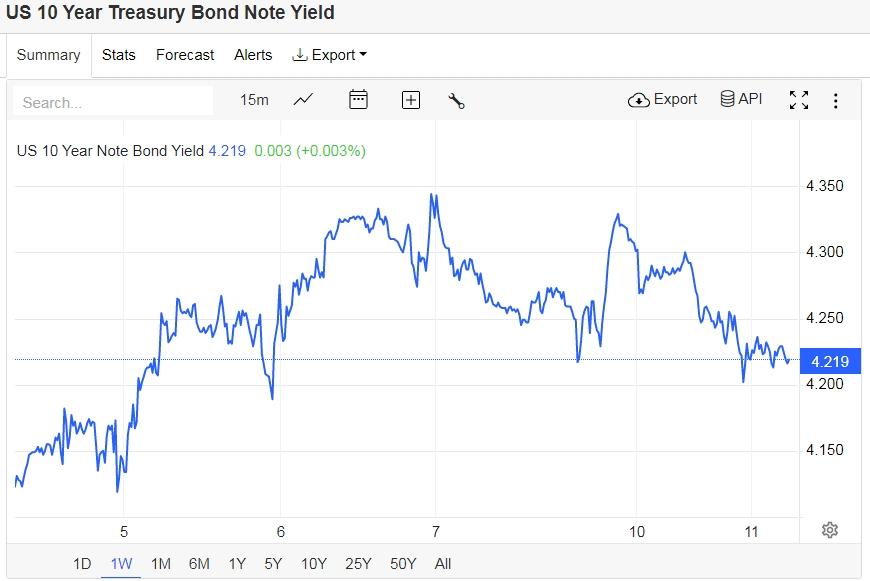The image size is (870, 581).
Task: Enter fullscreen chart mode
Action: (x=798, y=100)
